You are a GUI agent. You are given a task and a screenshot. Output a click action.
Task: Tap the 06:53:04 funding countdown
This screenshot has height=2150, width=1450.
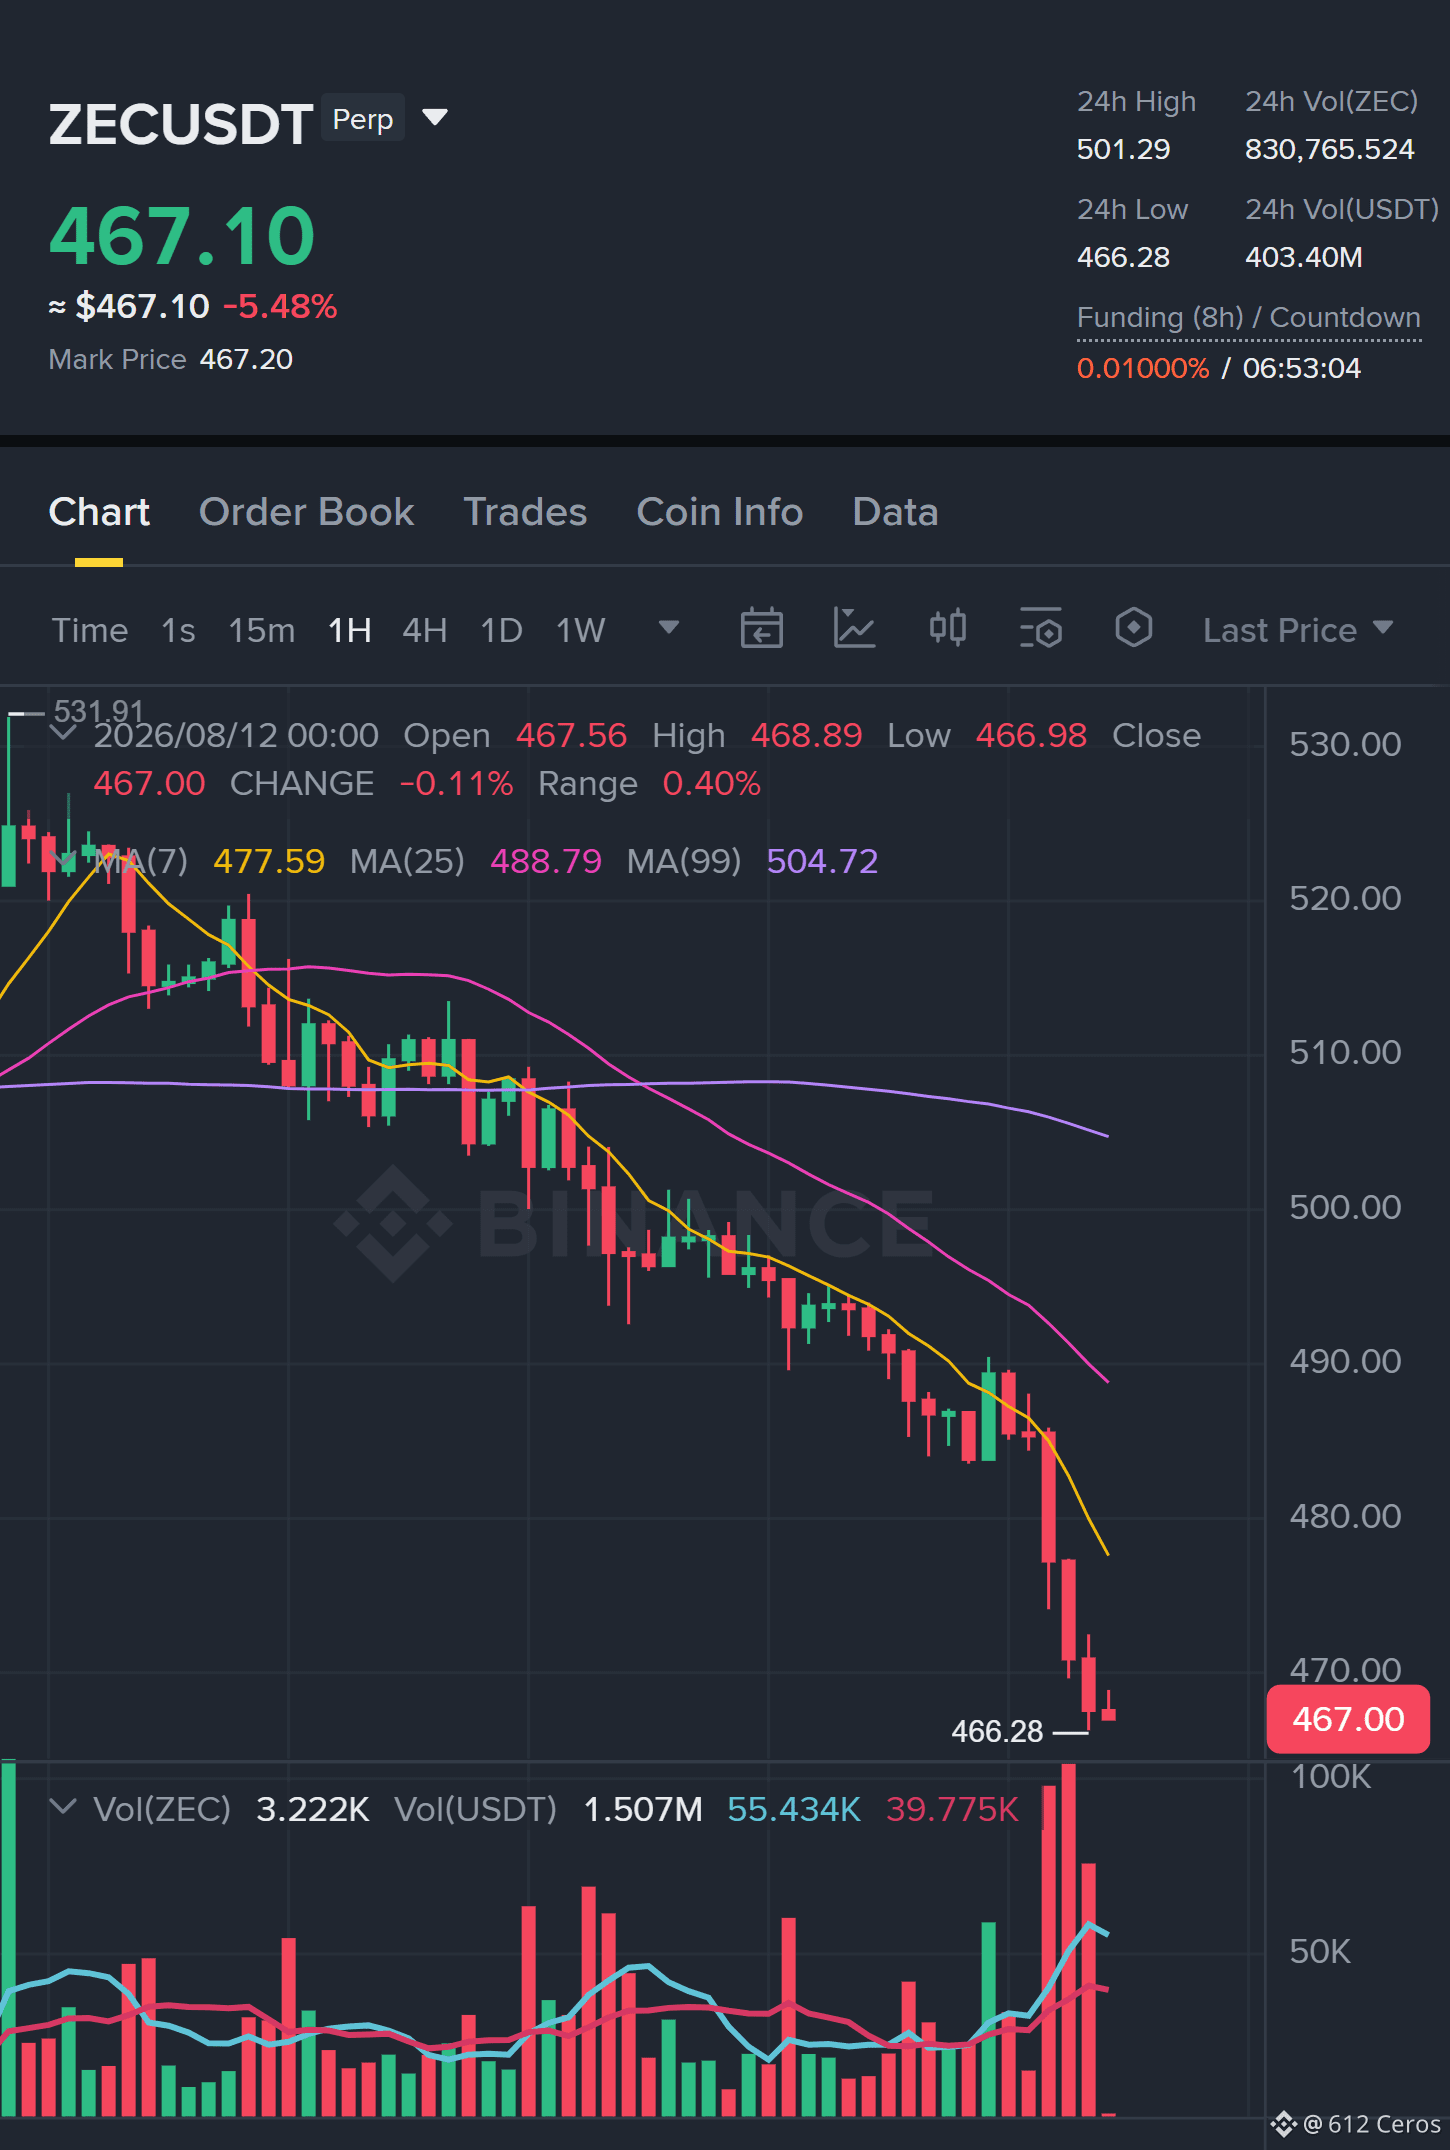(x=1302, y=368)
